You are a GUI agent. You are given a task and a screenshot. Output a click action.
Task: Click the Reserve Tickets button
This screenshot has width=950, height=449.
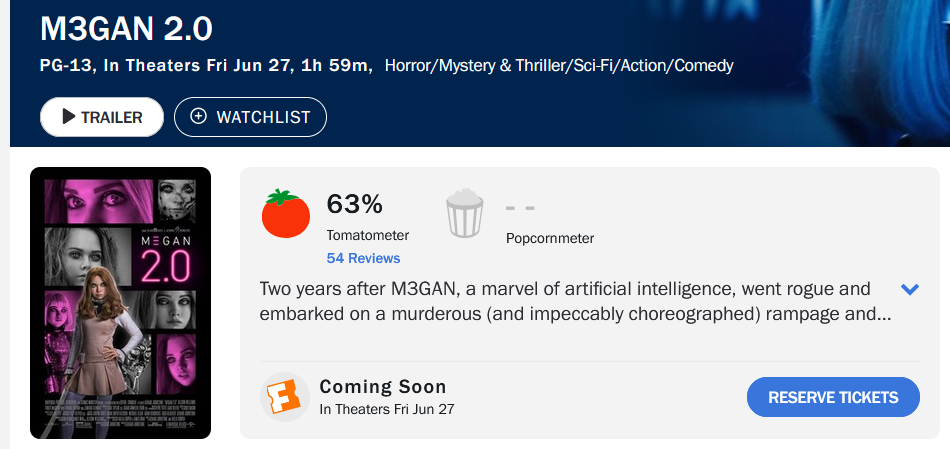[x=833, y=397]
